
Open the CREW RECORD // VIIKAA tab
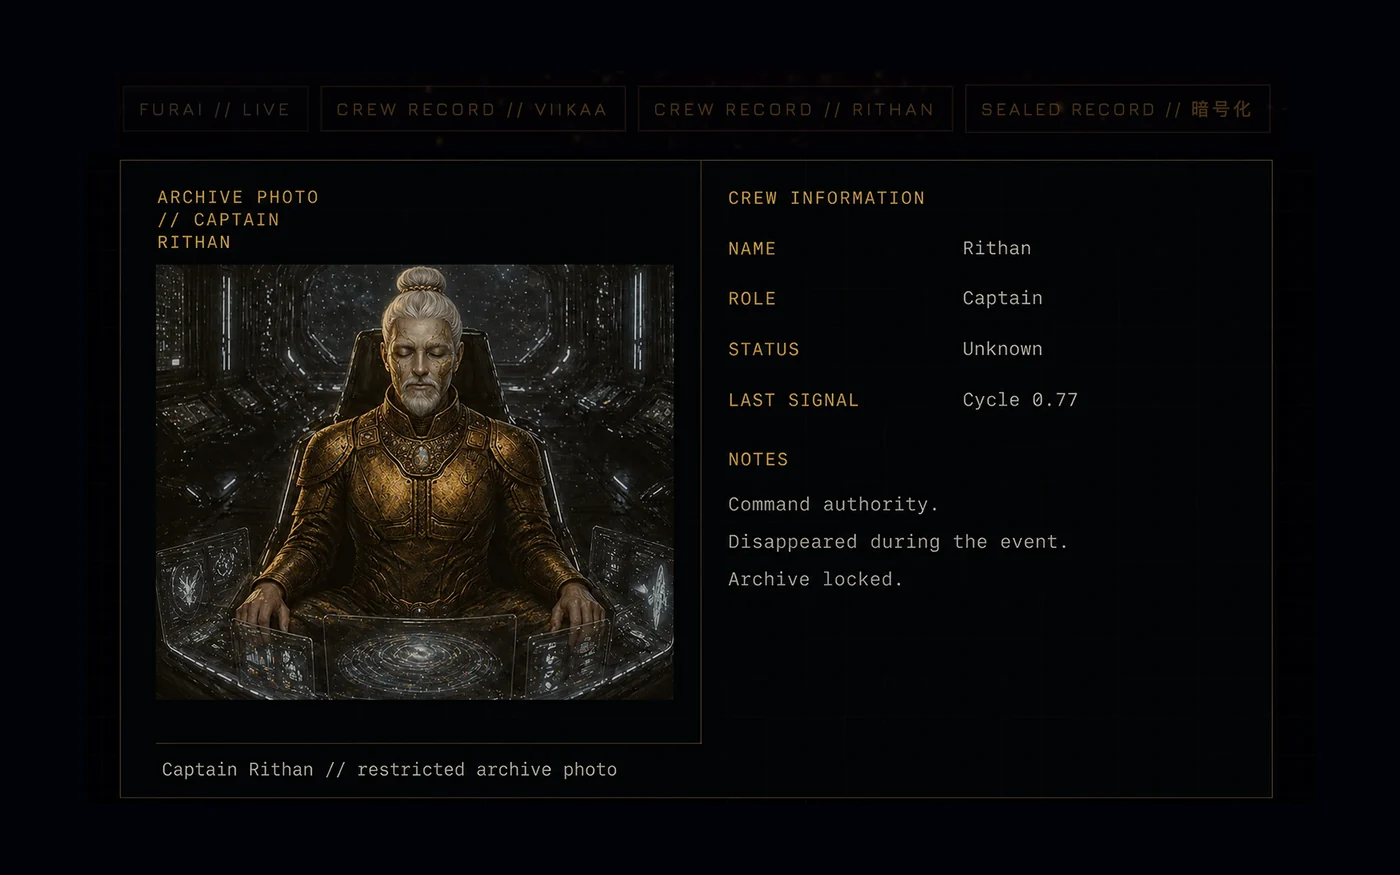(x=472, y=109)
